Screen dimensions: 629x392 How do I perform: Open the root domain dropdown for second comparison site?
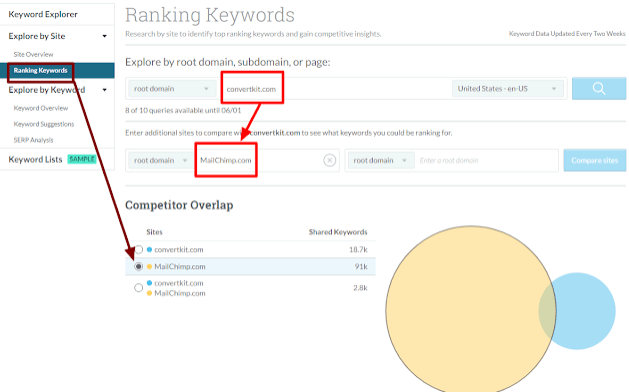pyautogui.click(x=380, y=160)
